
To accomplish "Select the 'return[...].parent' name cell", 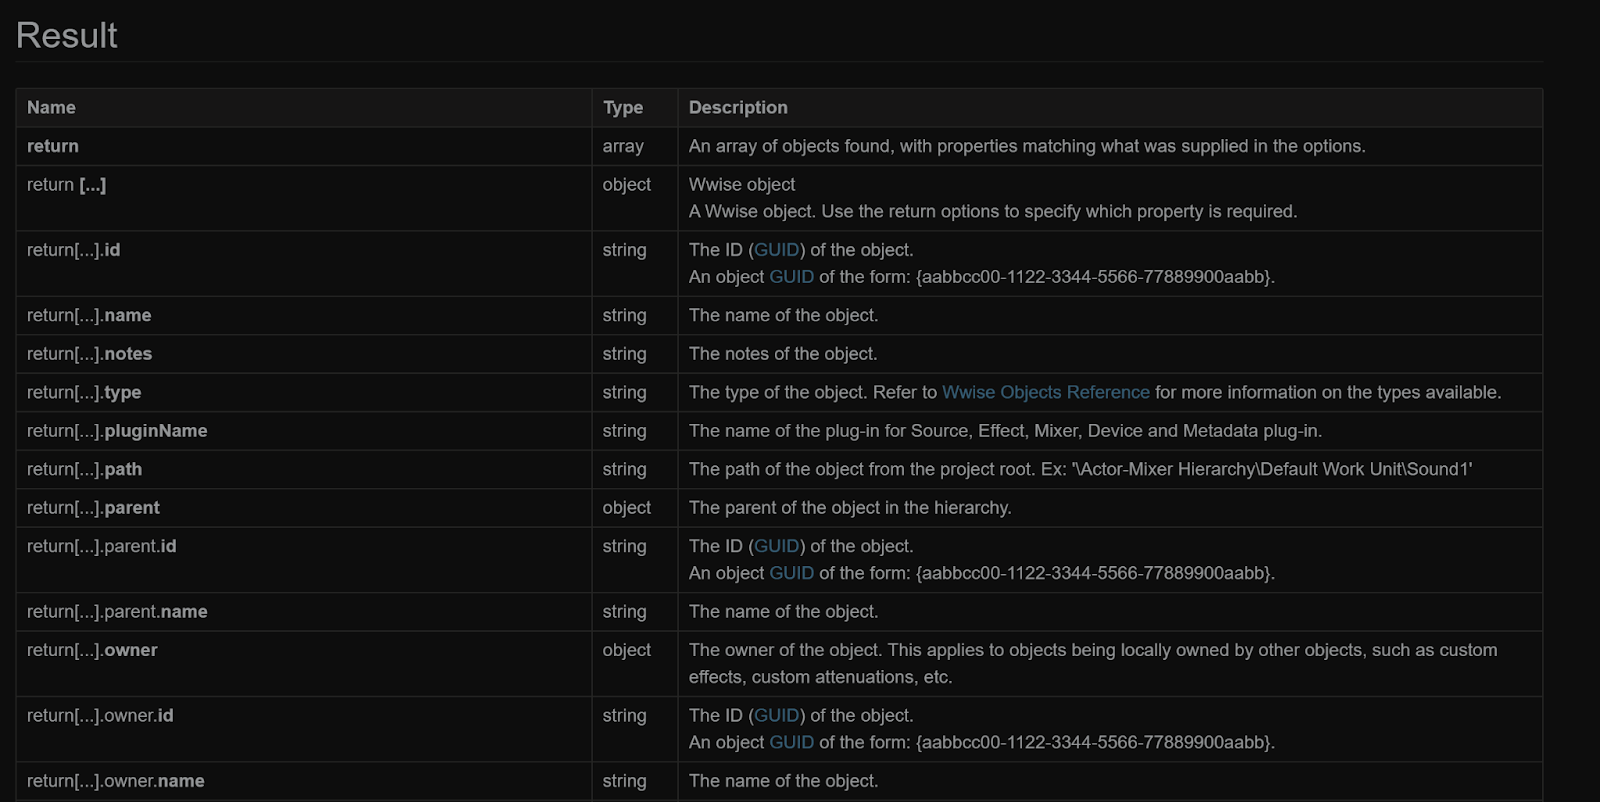I will (x=304, y=508).
